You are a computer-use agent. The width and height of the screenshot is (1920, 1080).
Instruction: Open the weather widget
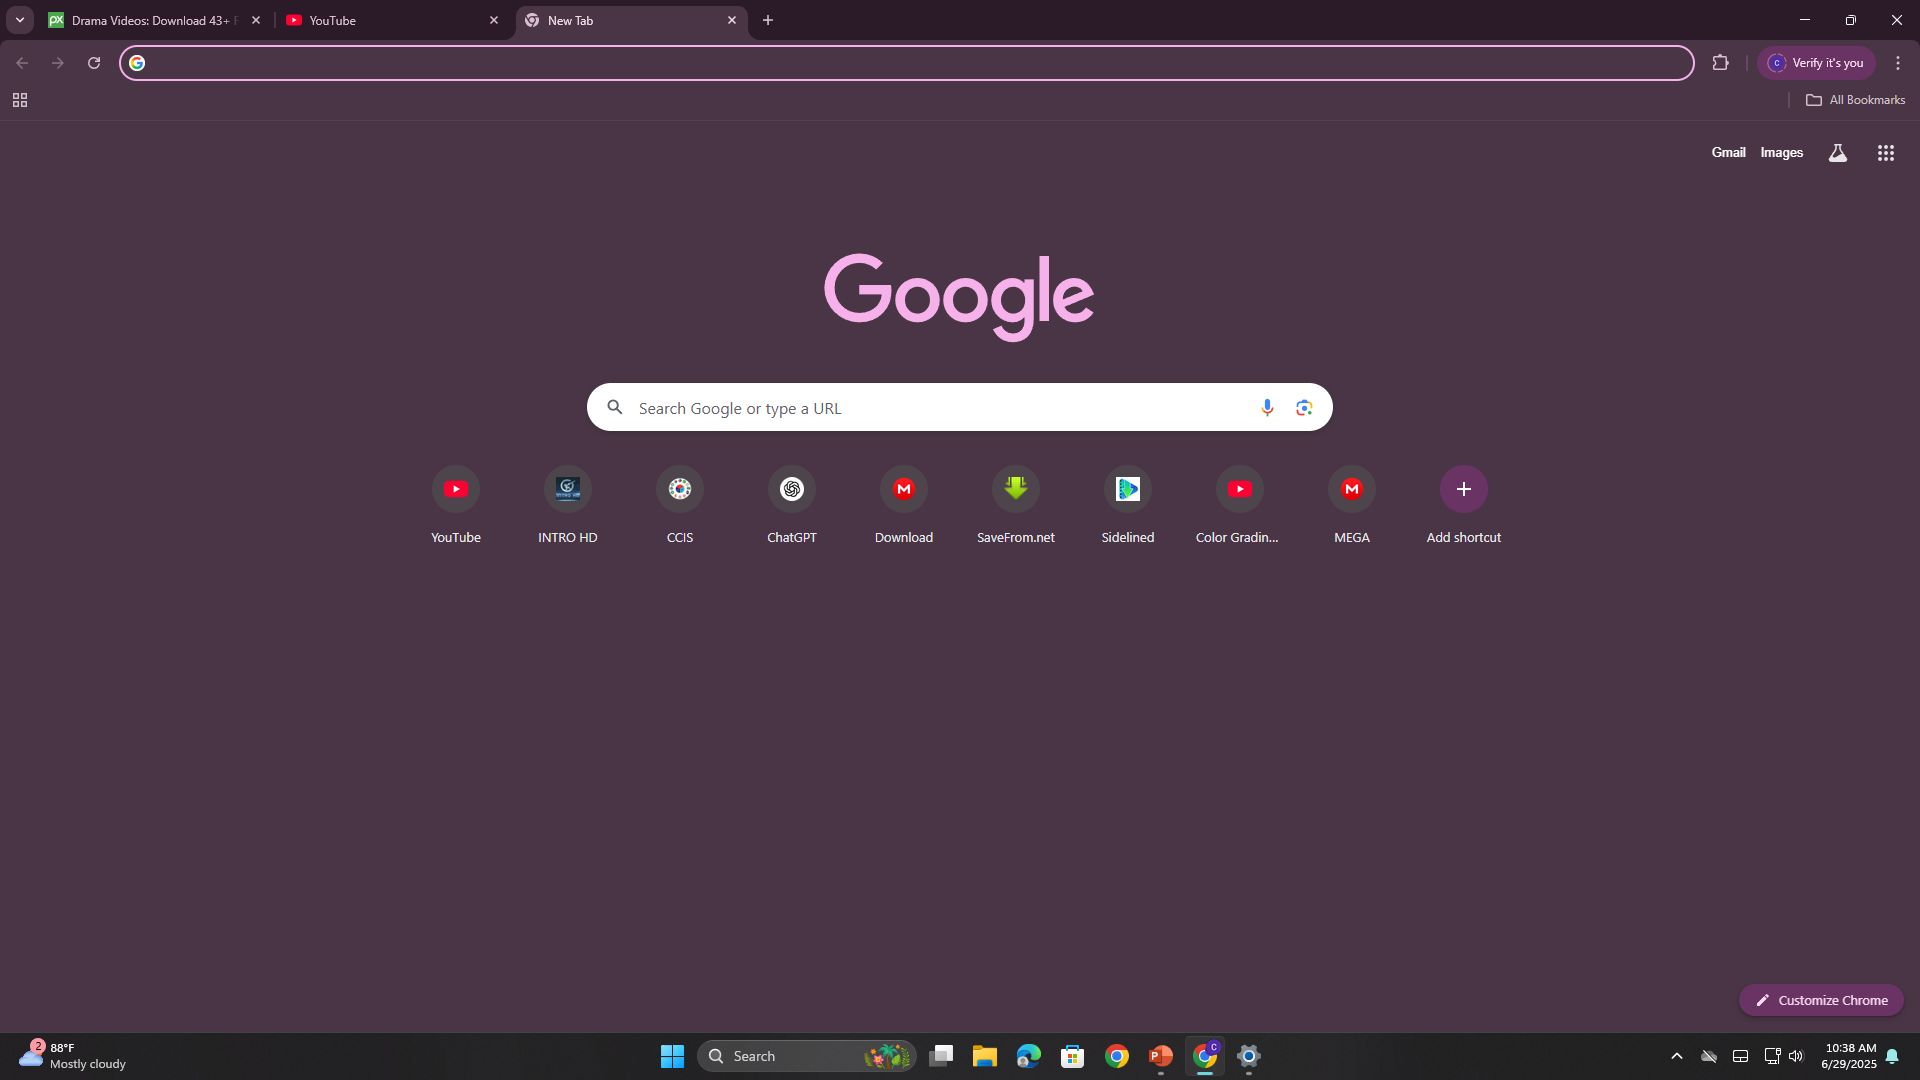click(73, 1056)
